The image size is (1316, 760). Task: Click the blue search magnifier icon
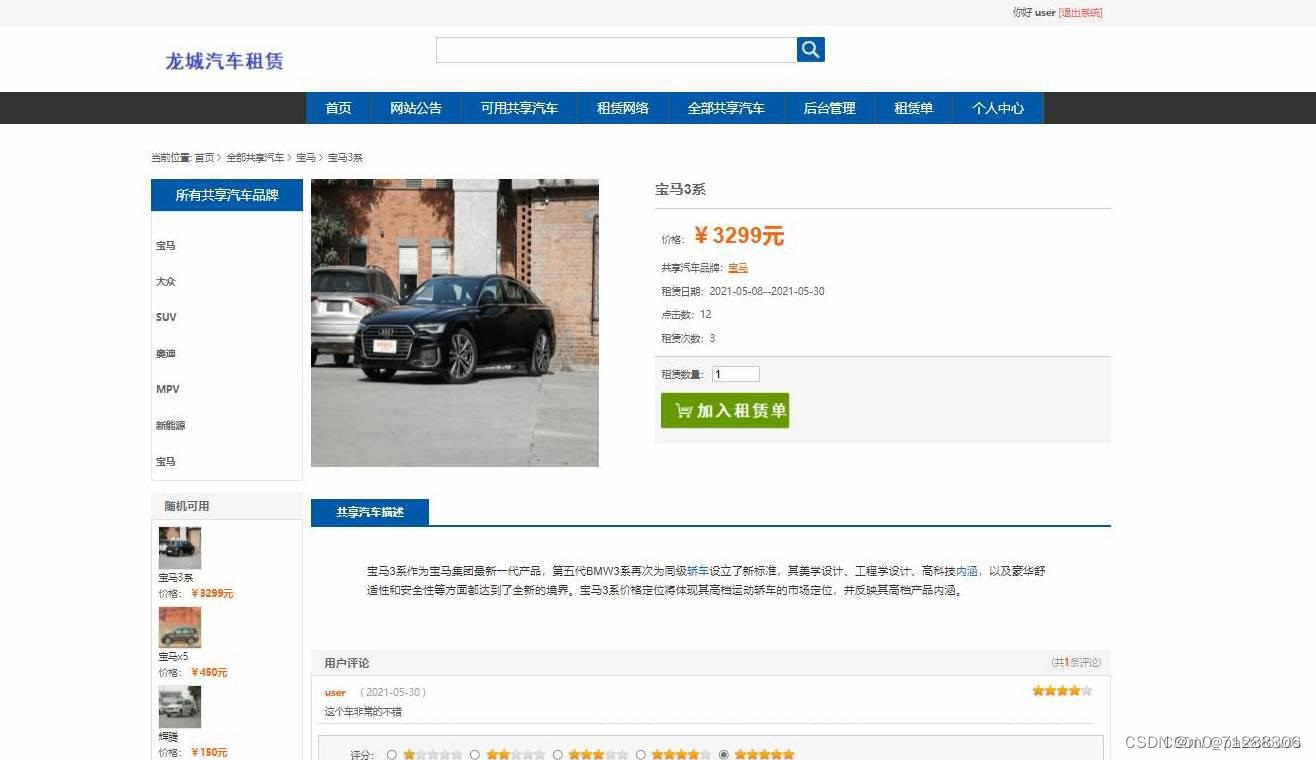click(x=810, y=49)
